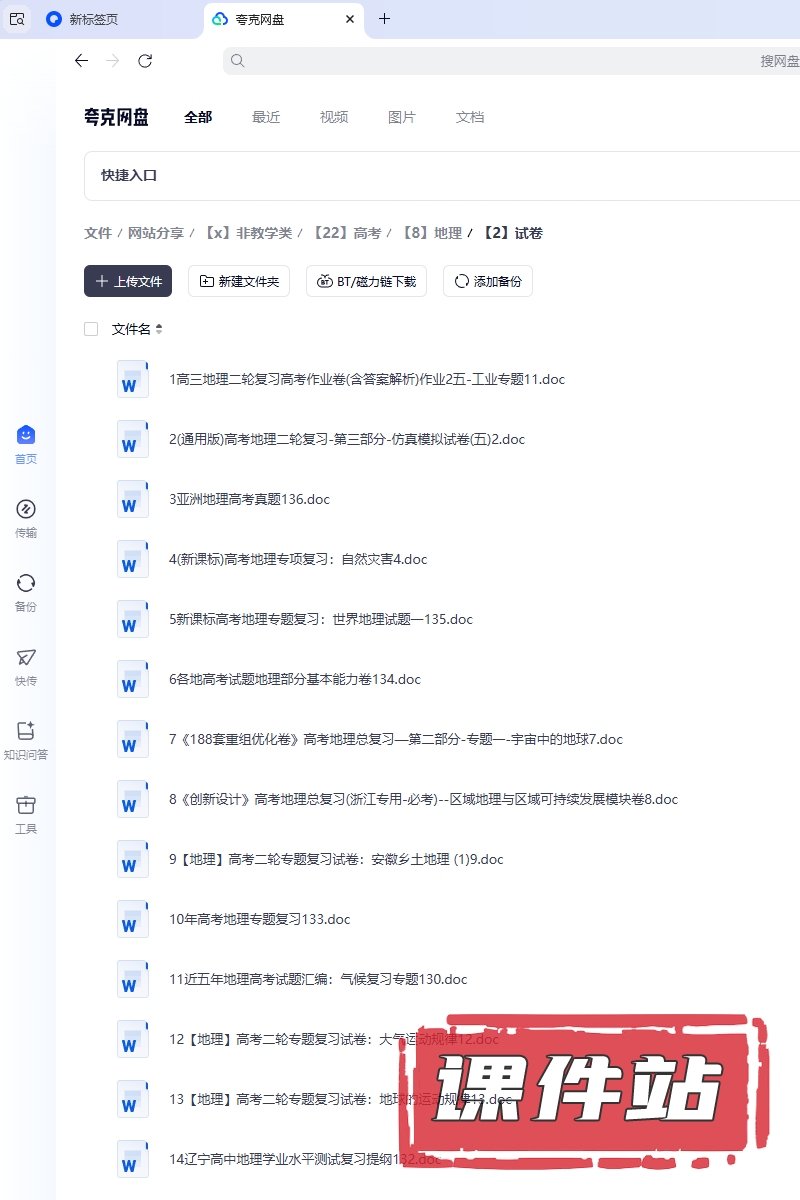800x1200 pixels.
Task: Click the BT/磁力链下载 button
Action: (366, 281)
